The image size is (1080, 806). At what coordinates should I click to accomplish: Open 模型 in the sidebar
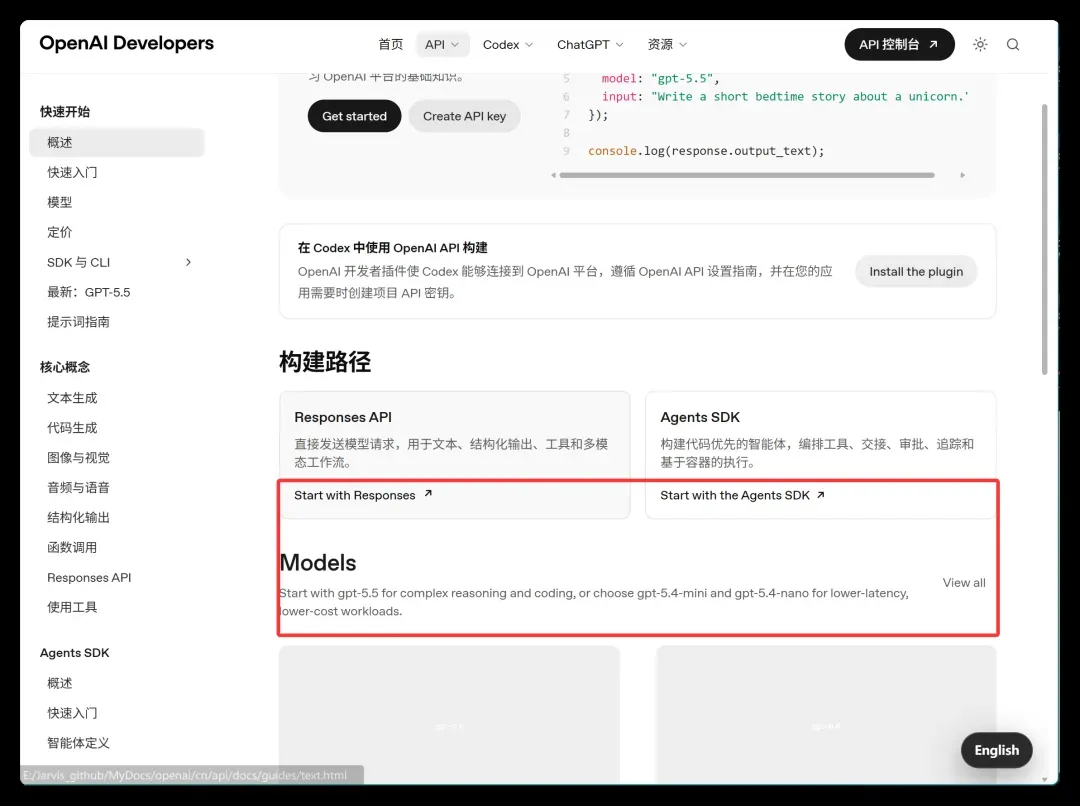tap(59, 202)
